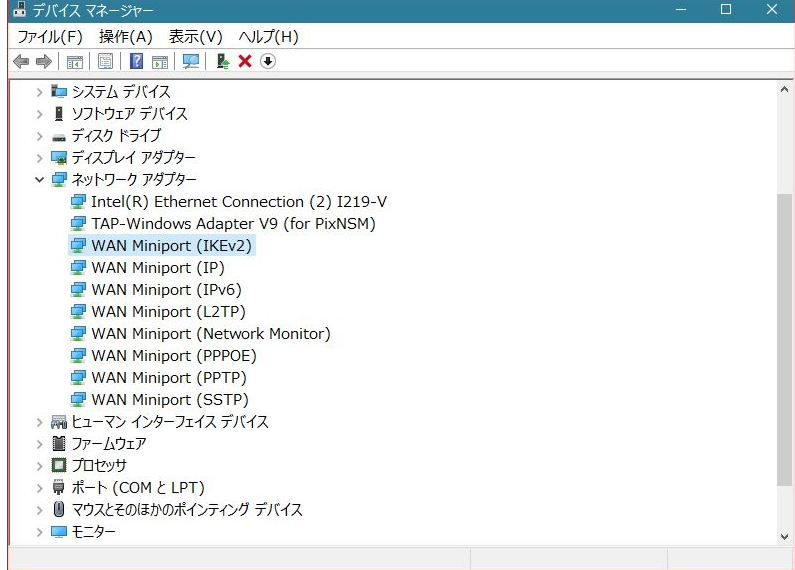This screenshot has height=570, width=795.
Task: Click the chip icon beside ファームウェア
Action: pos(59,444)
